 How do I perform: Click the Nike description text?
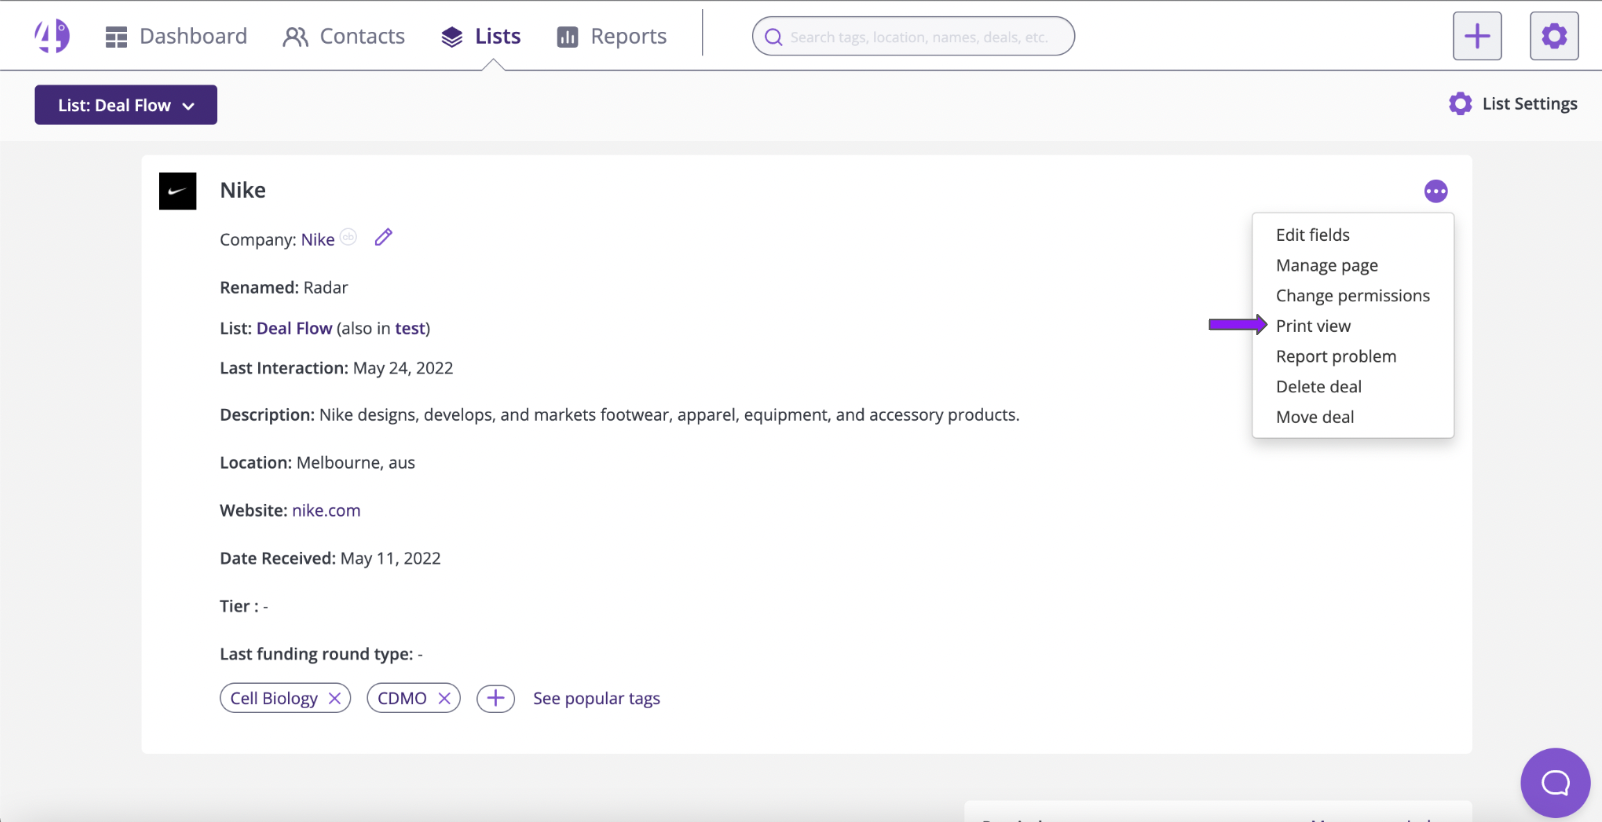point(669,415)
